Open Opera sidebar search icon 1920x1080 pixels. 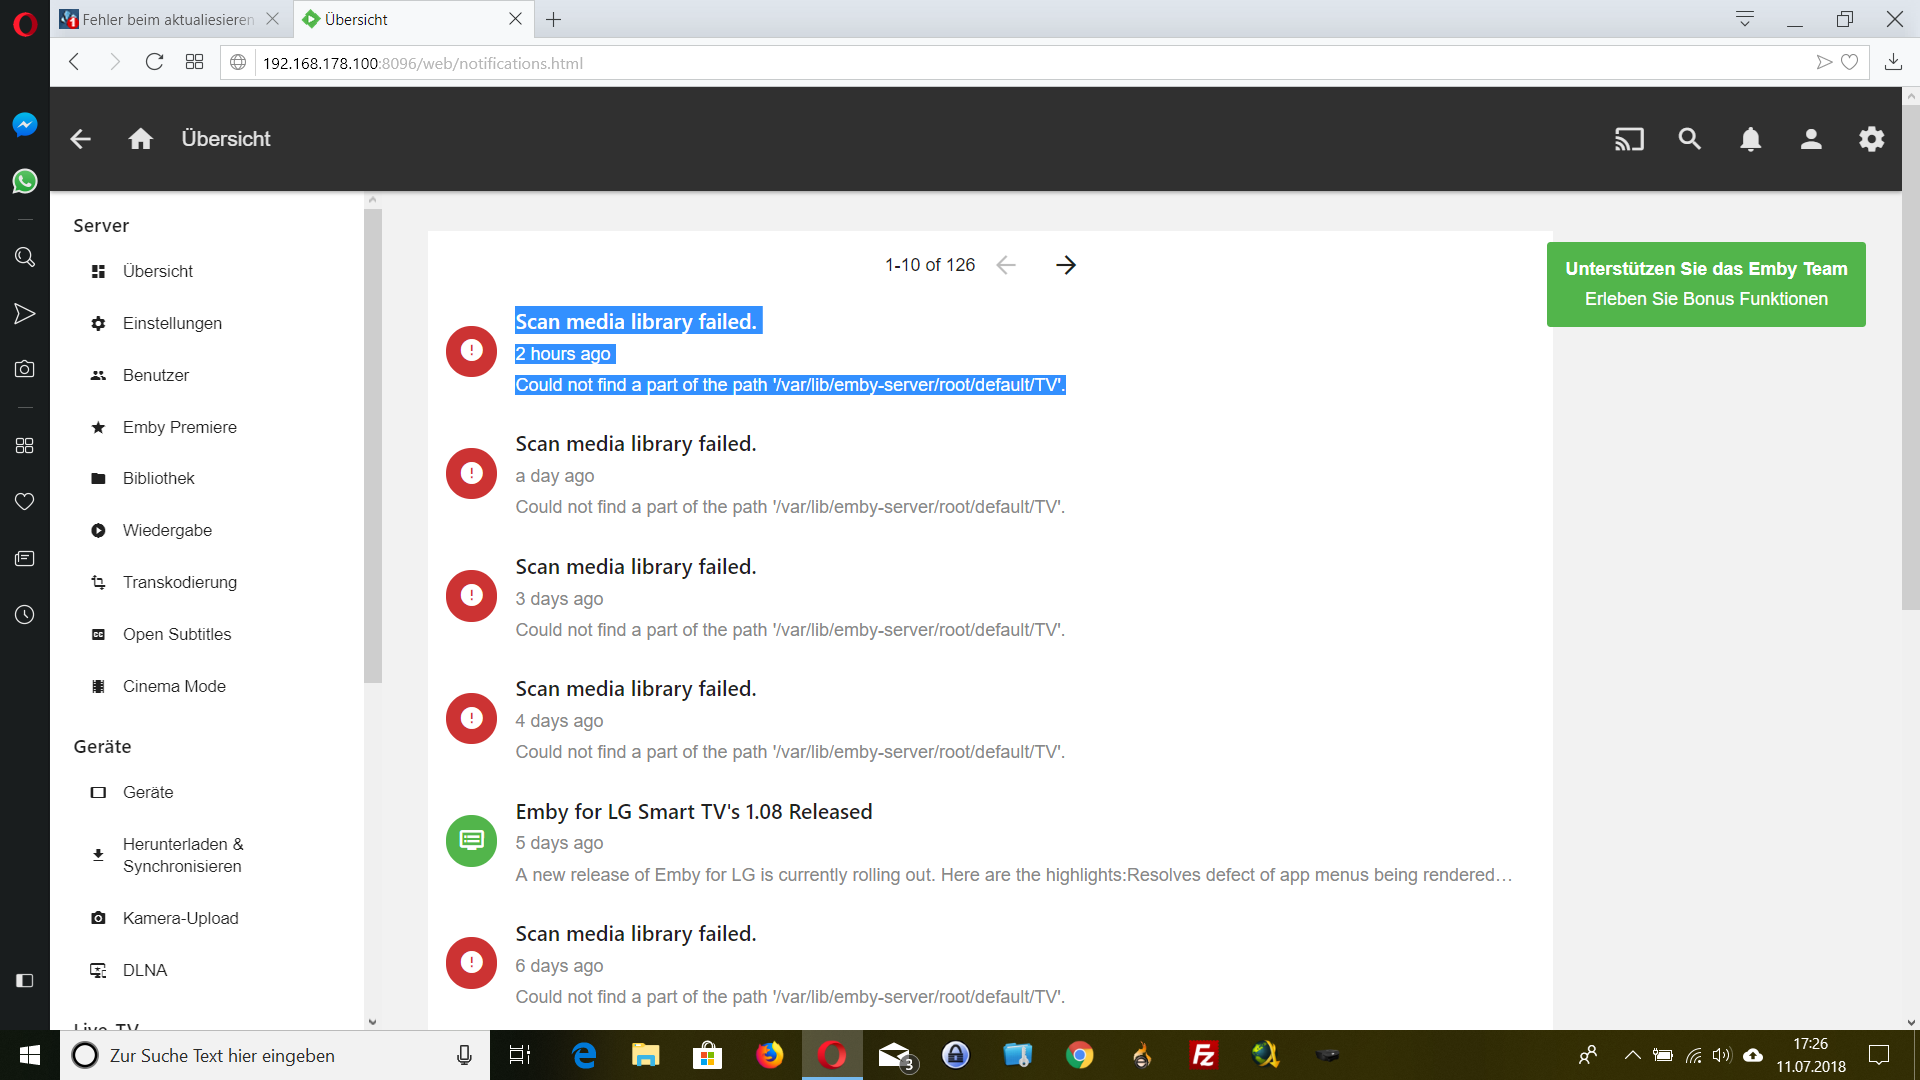(x=25, y=257)
